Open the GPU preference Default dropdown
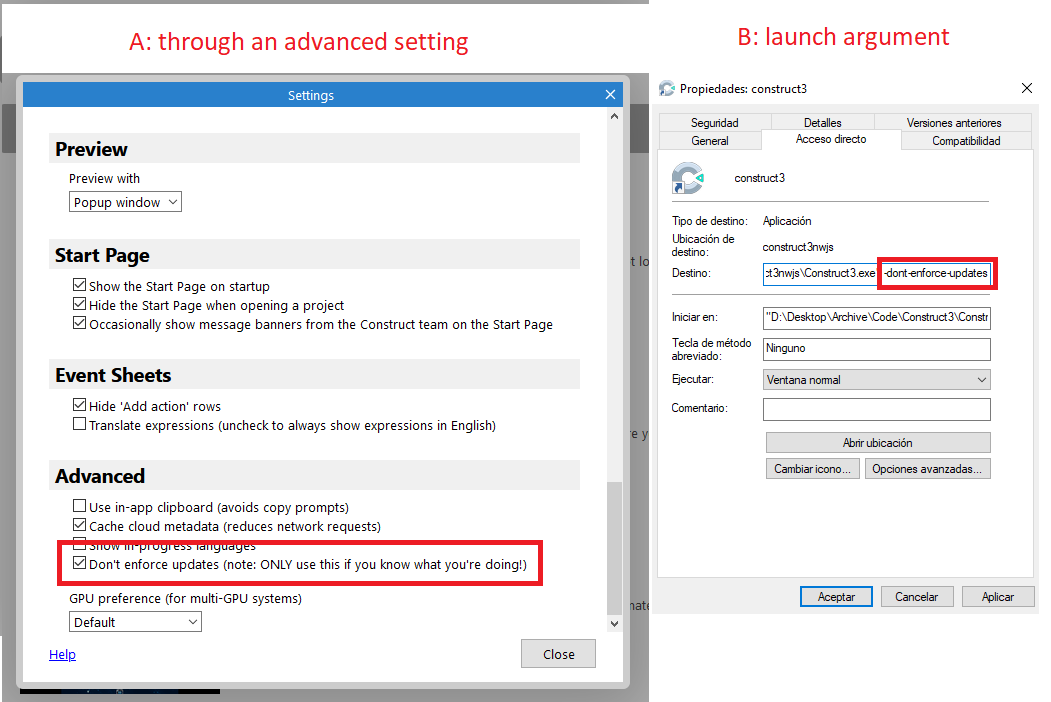 click(x=135, y=622)
